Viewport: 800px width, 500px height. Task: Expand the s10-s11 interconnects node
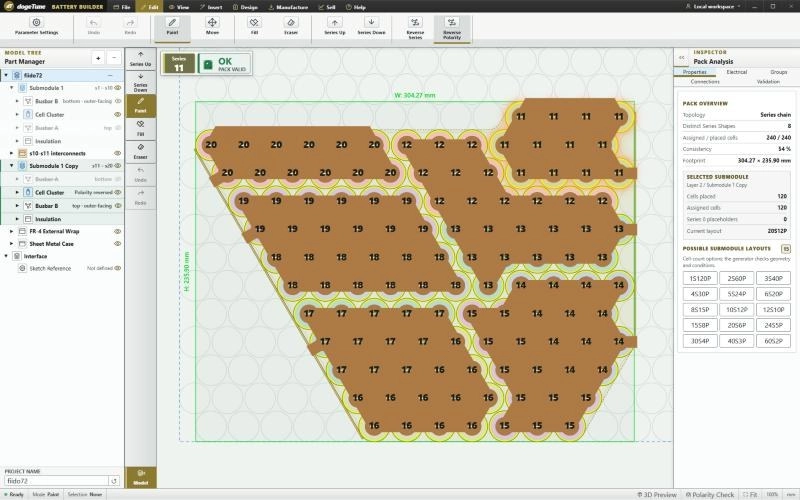[x=12, y=153]
